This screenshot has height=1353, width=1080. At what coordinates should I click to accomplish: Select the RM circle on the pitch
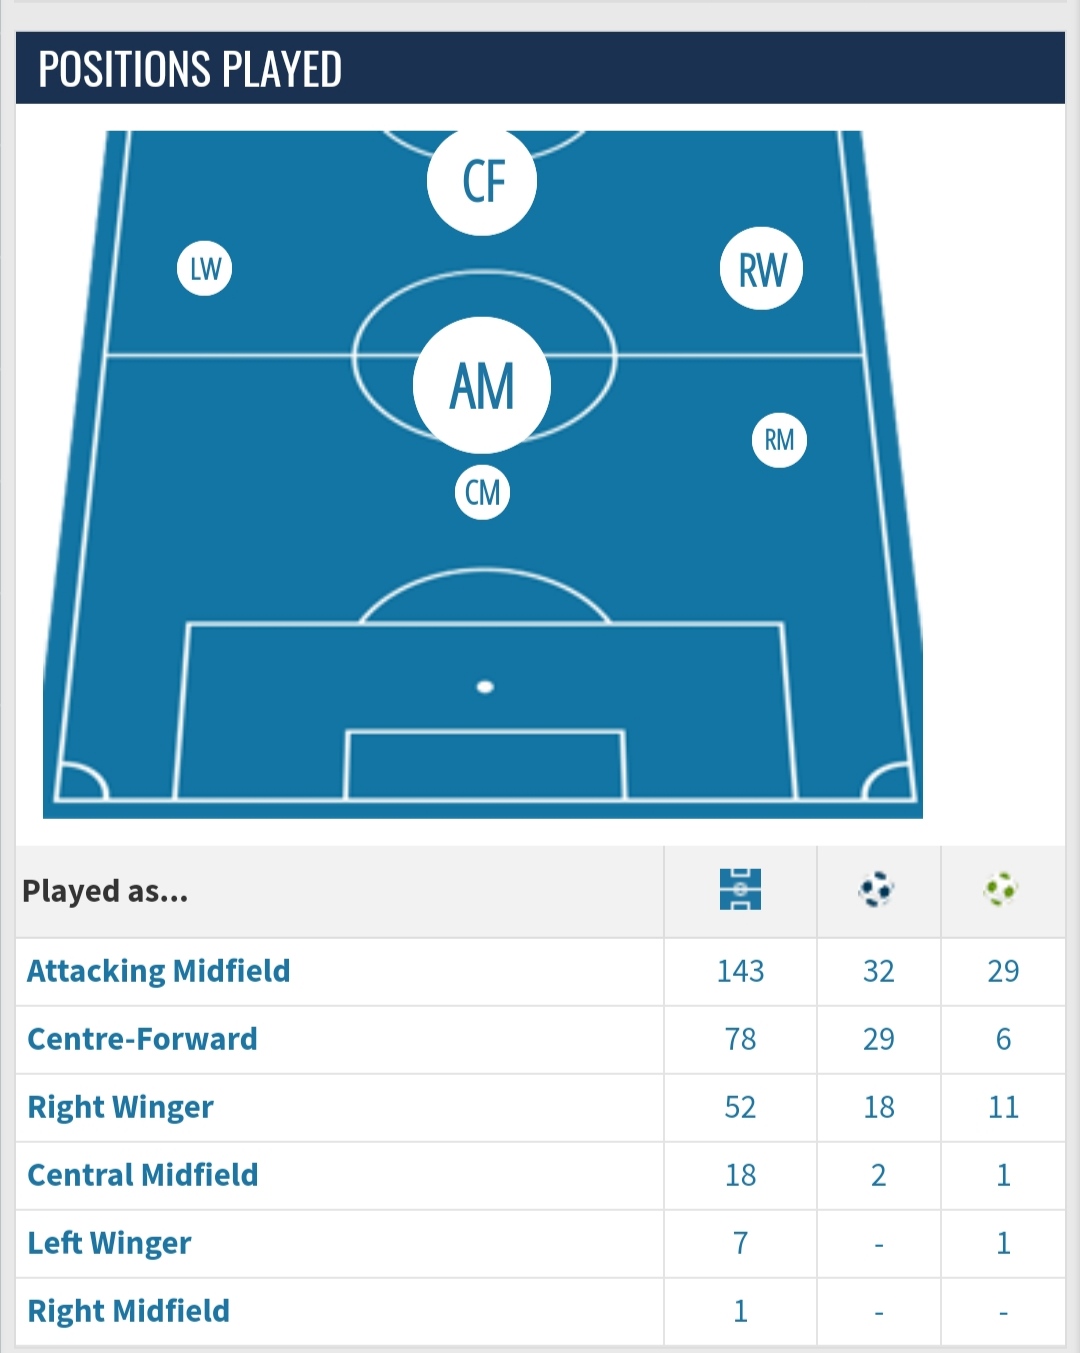[x=779, y=440]
